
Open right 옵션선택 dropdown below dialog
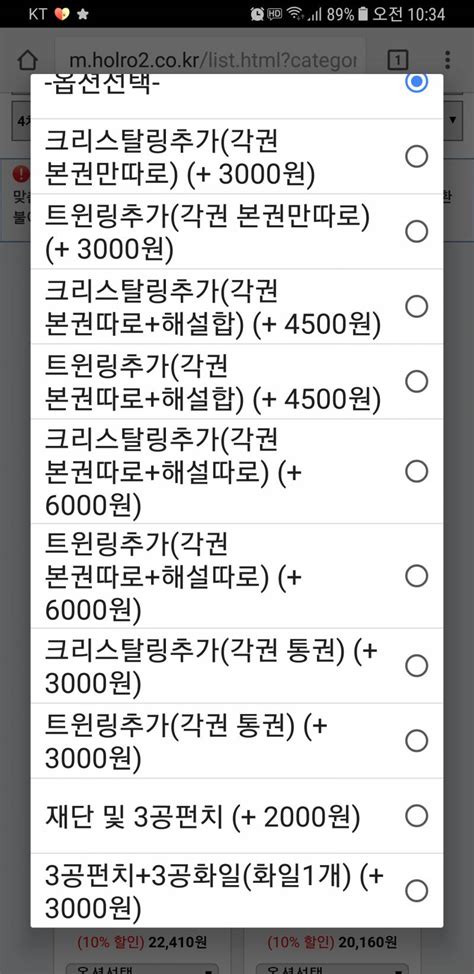[x=332, y=969]
